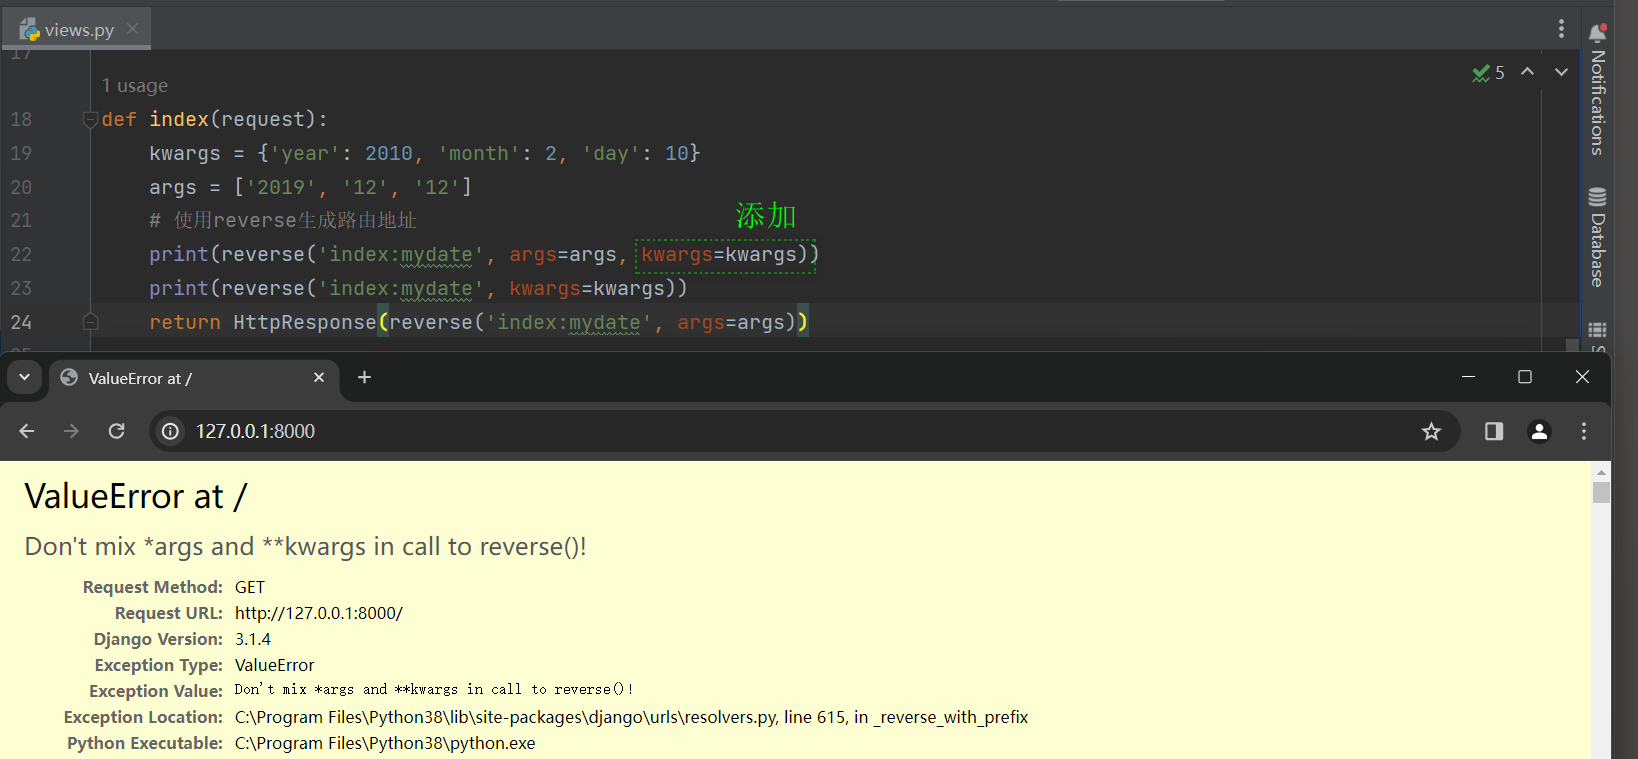Click the Django Version value 3.1.4
This screenshot has height=759, width=1638.
(x=253, y=639)
